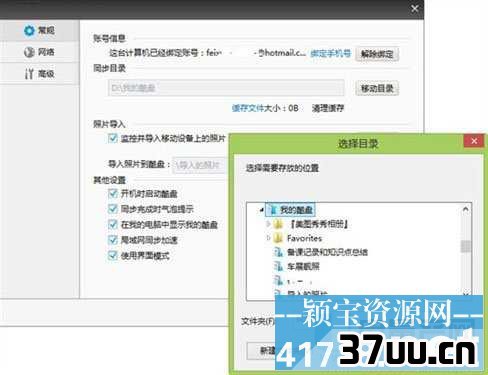This screenshot has height=375, width=488.
Task: Click scroll-up arrow in folder tree
Action: coord(466,209)
